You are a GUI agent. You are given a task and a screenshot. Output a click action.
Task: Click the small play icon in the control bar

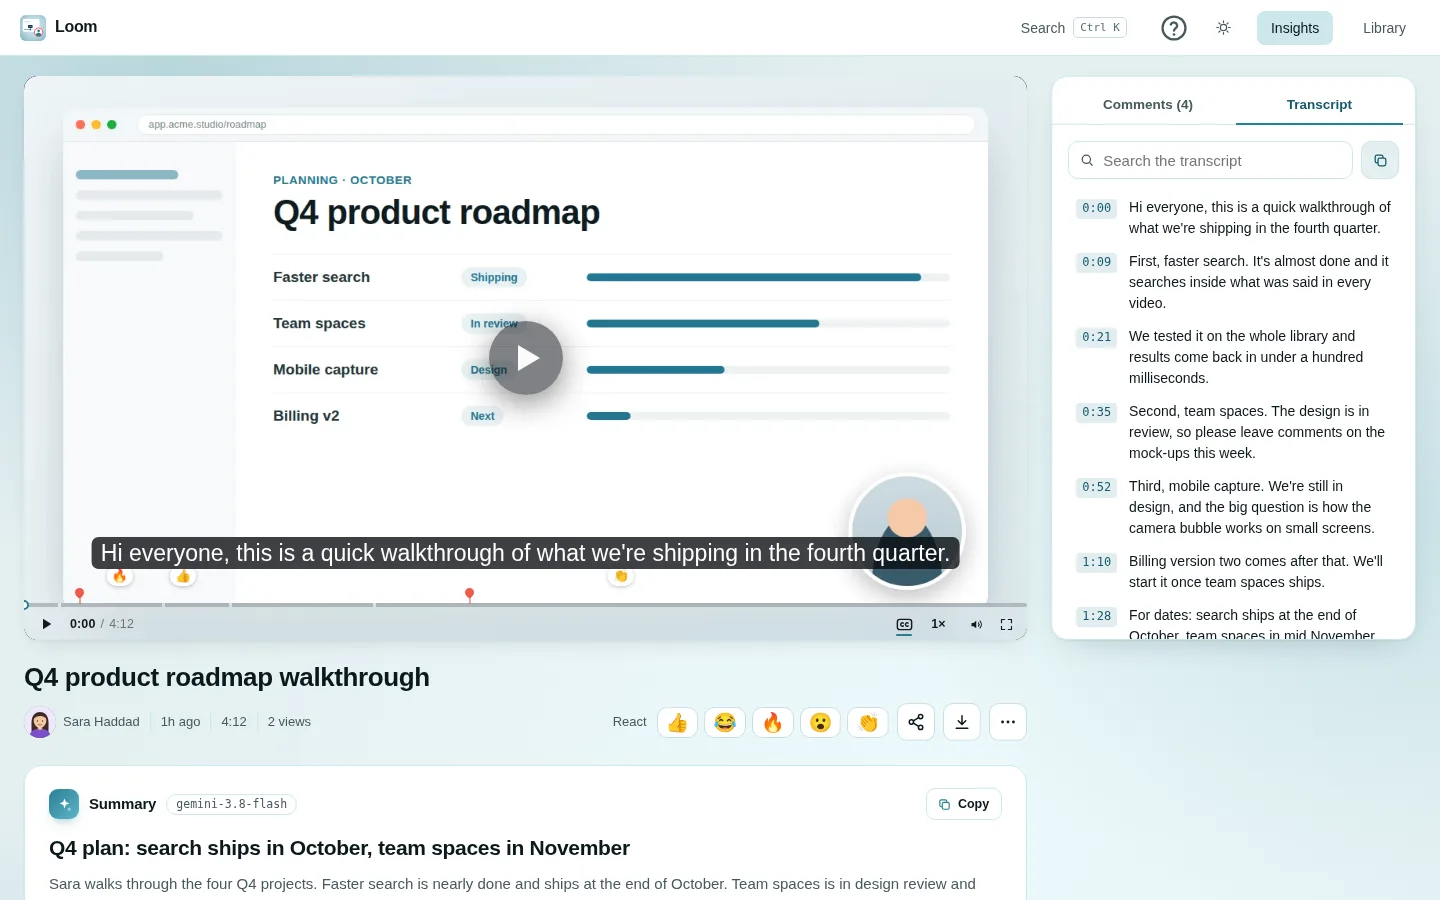click(46, 624)
